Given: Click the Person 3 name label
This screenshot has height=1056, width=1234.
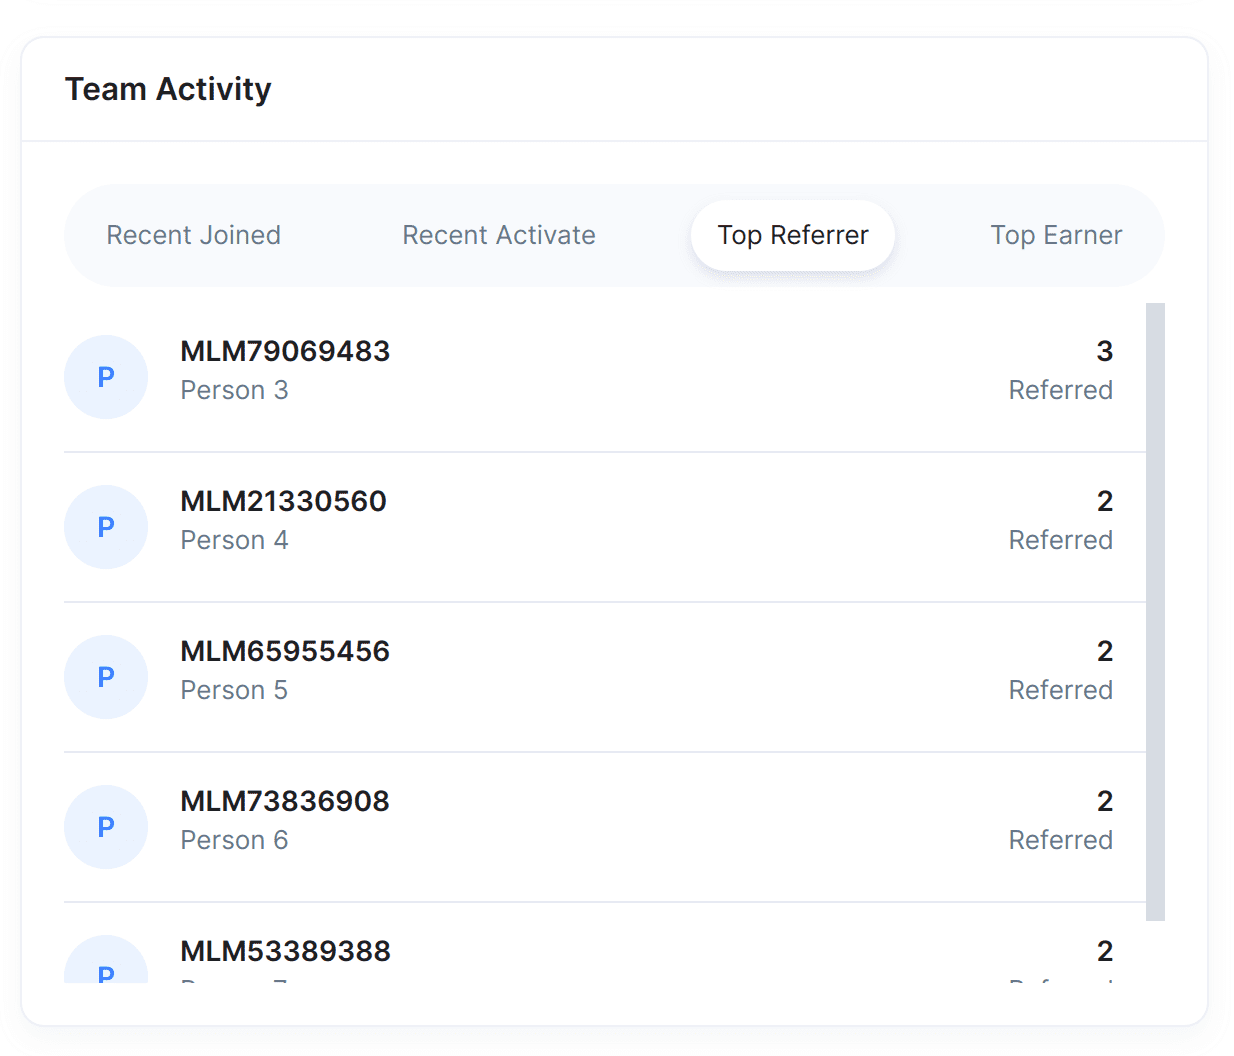Looking at the screenshot, I should 234,390.
